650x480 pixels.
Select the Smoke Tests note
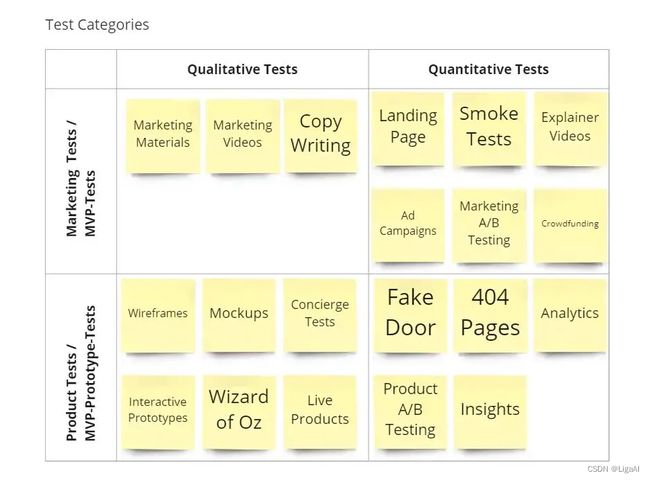click(x=489, y=129)
